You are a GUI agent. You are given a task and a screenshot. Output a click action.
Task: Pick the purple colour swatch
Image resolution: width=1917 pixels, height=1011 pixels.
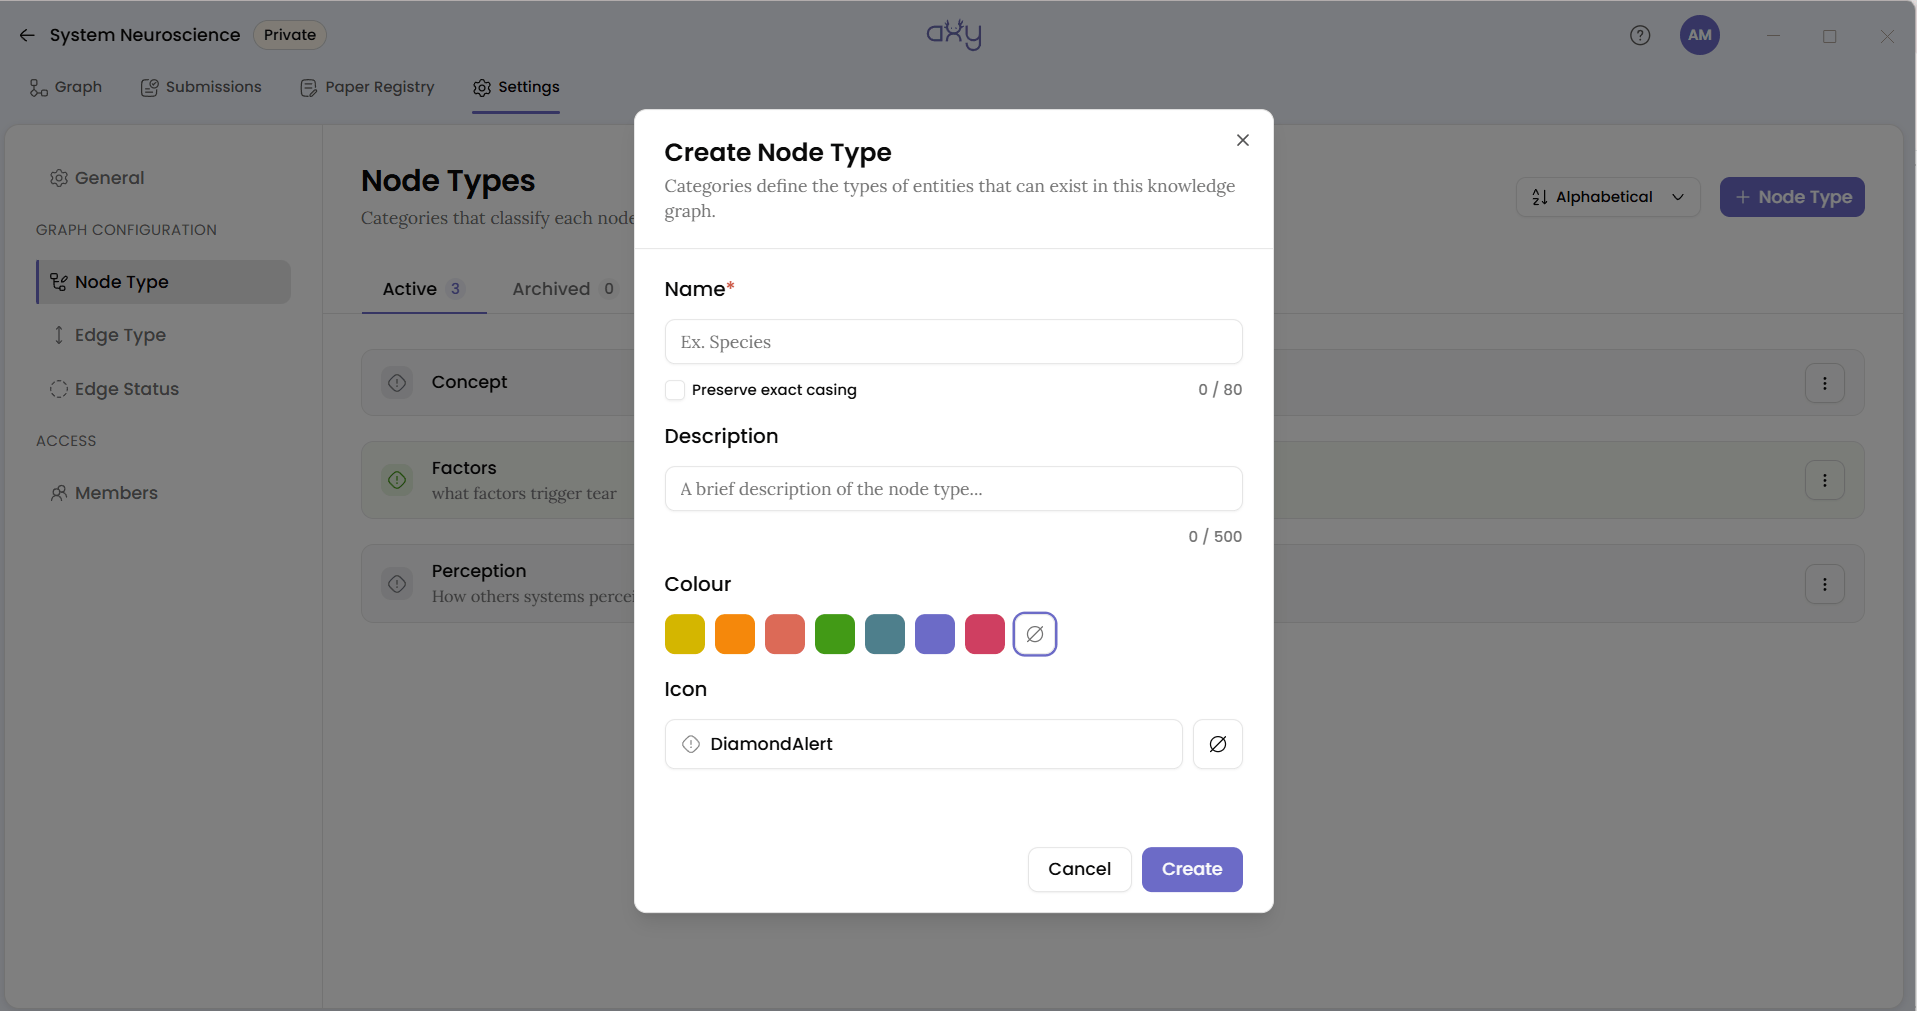tap(935, 634)
